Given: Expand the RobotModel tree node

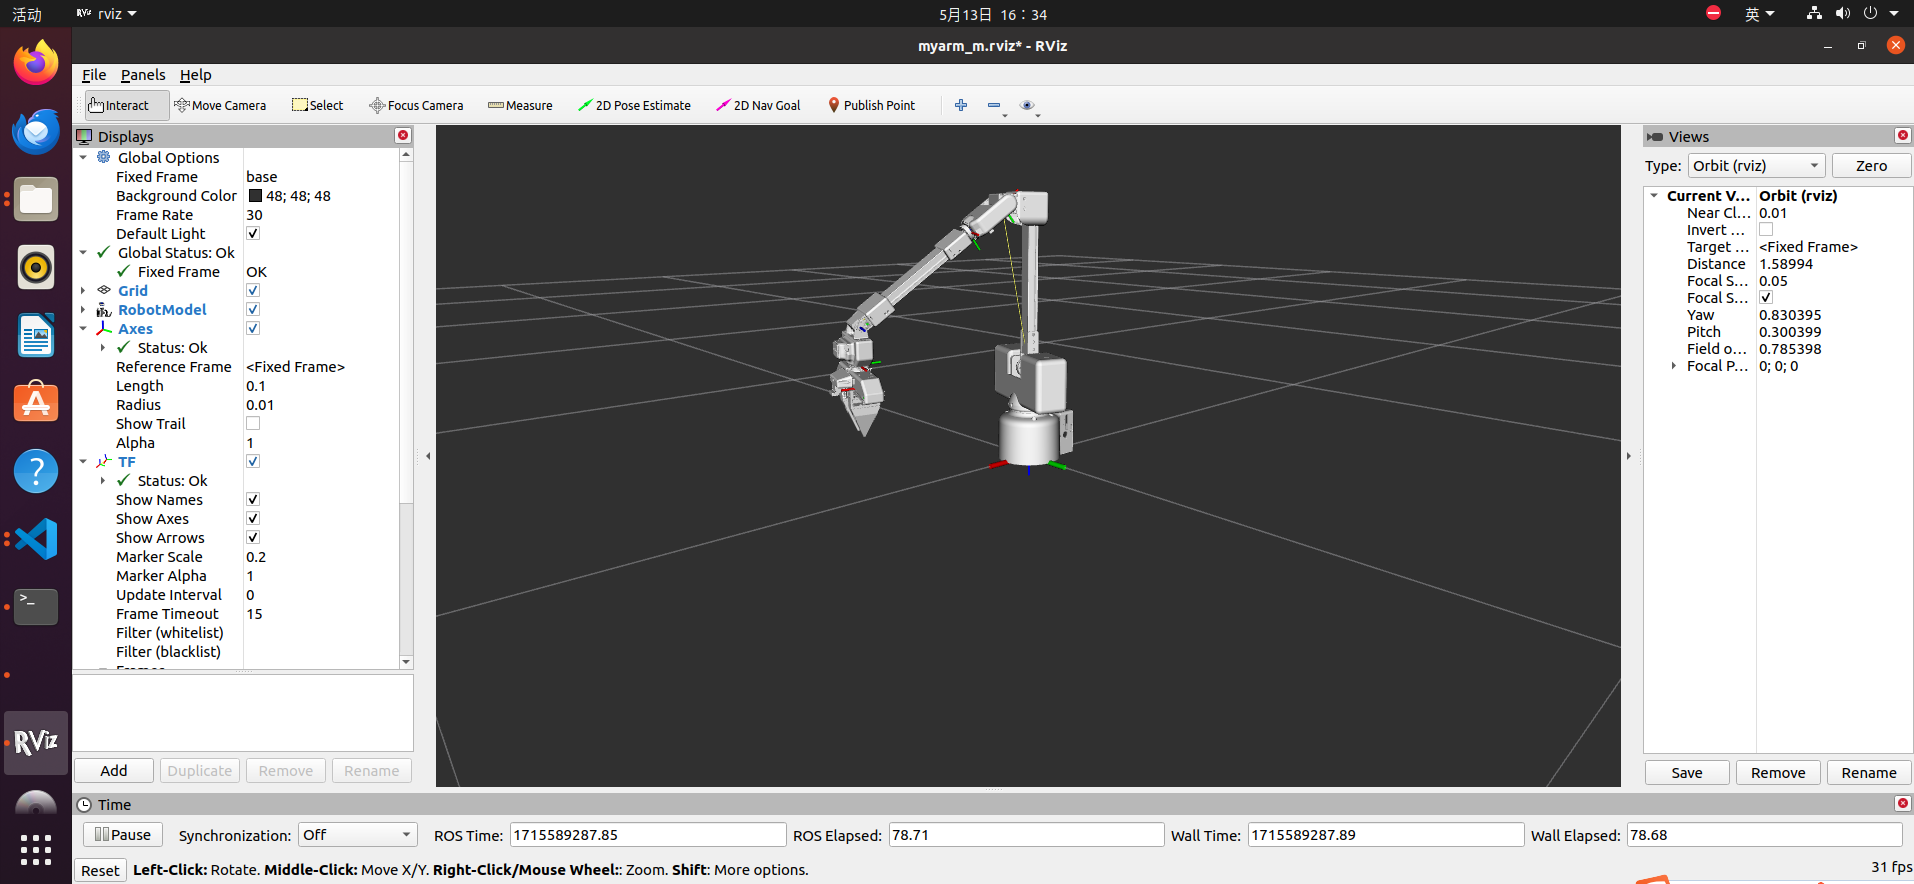Looking at the screenshot, I should click(83, 310).
